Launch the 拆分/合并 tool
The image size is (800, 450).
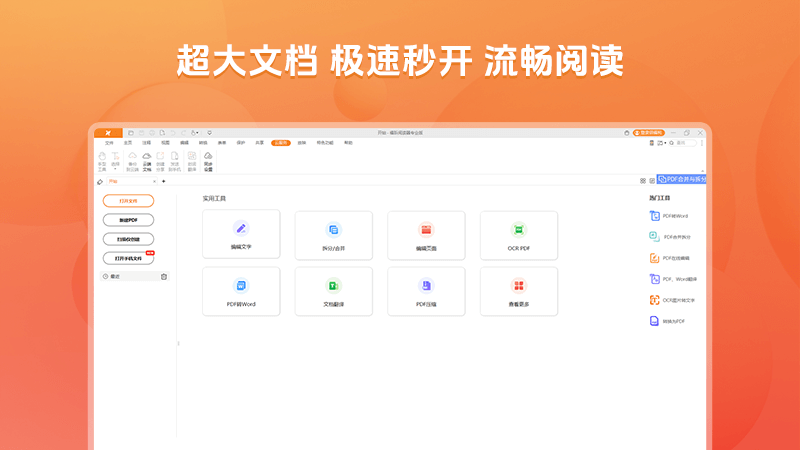click(333, 236)
